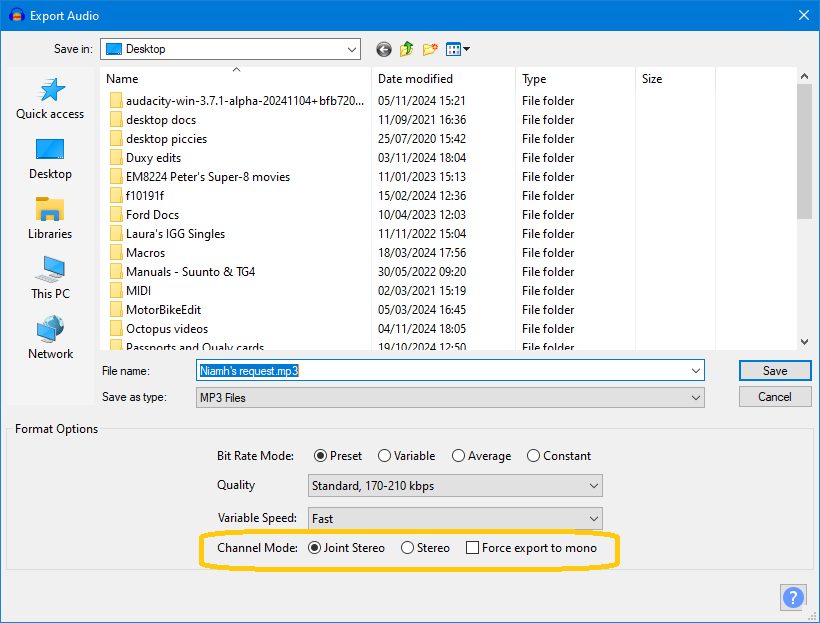The image size is (820, 623).
Task: Click the Save button
Action: pyautogui.click(x=775, y=371)
